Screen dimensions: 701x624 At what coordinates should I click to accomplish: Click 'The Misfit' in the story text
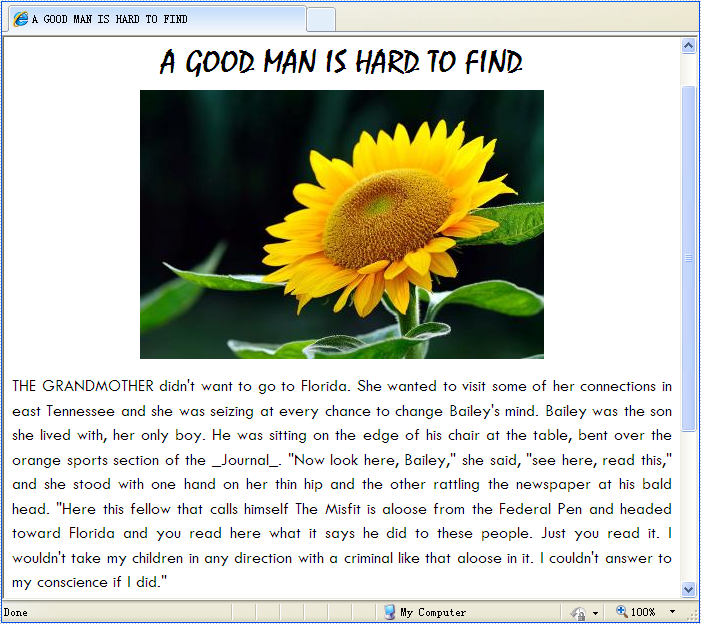click(x=328, y=509)
